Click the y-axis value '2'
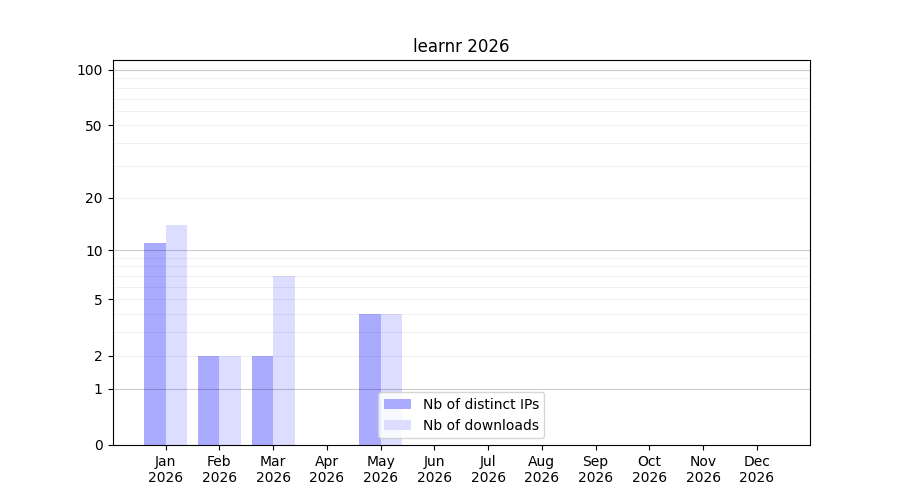The image size is (900, 500). (x=98, y=356)
